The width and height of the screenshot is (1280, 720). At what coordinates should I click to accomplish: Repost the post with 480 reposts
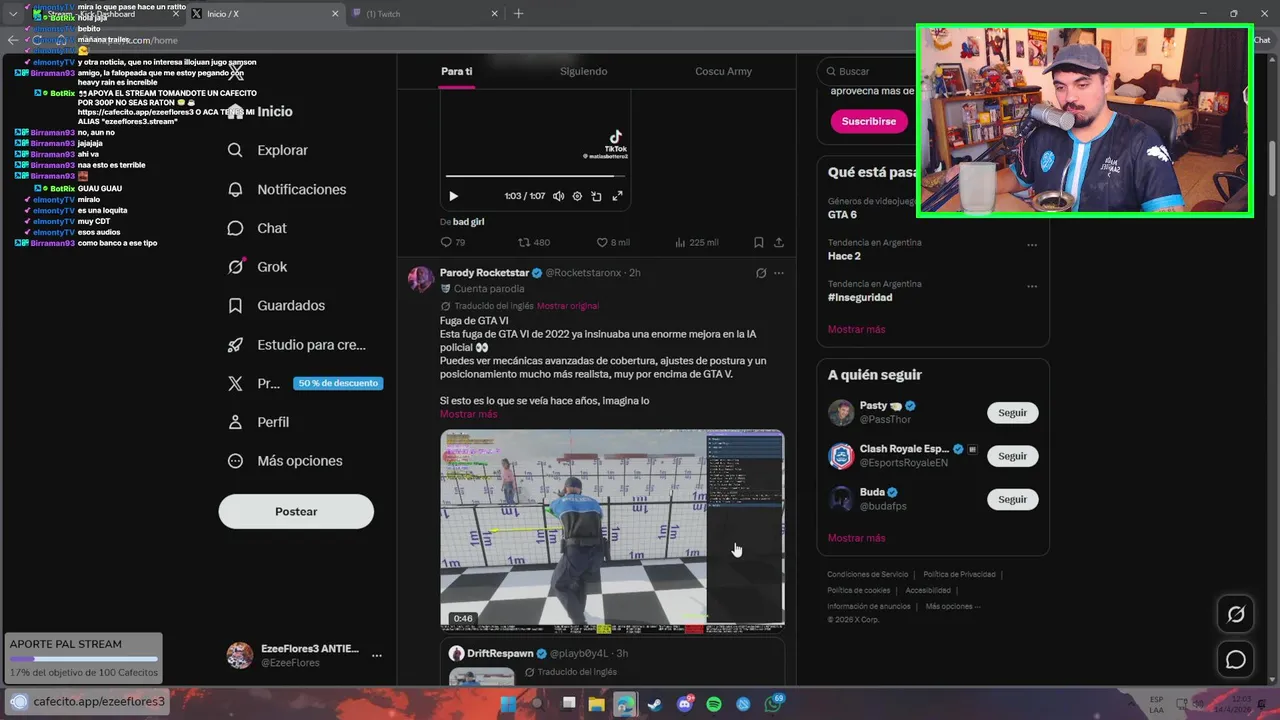534,242
